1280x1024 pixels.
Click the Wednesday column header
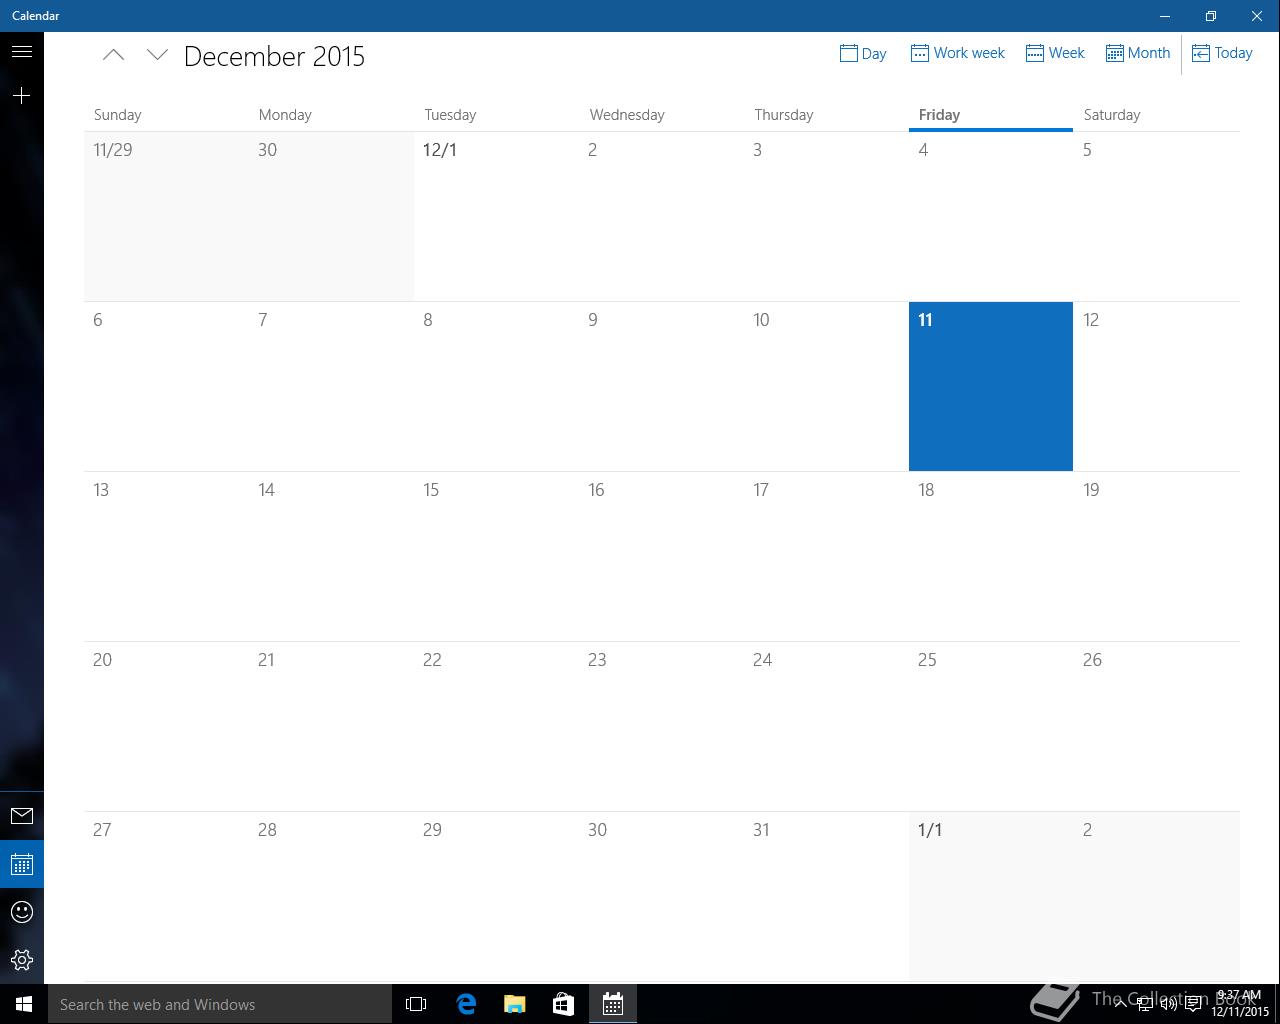coord(627,115)
